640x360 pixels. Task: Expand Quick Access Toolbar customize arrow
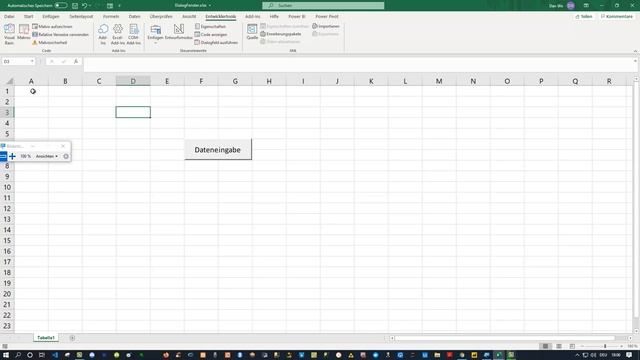pos(119,5)
